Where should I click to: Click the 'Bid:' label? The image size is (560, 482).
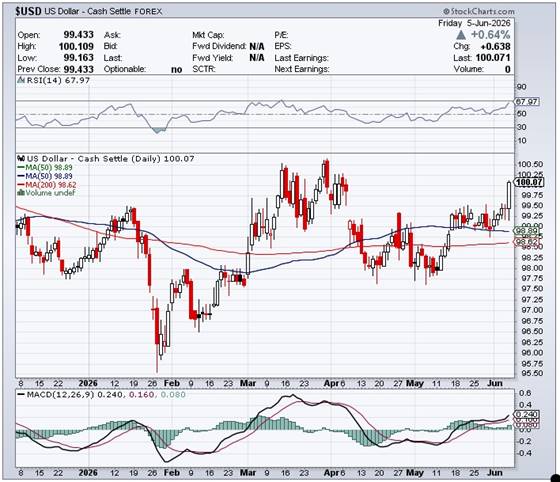[111, 46]
